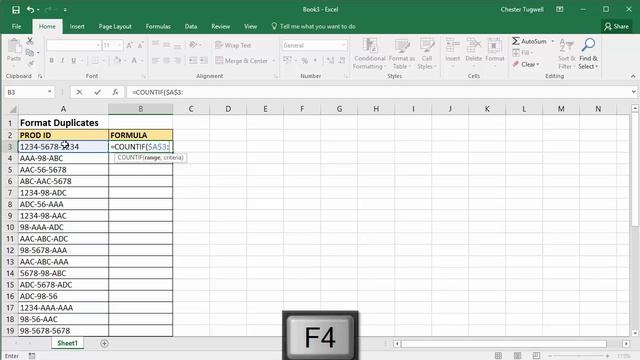Open the font size dropdown
Image resolution: width=640 pixels, height=360 pixels.
(119, 45)
